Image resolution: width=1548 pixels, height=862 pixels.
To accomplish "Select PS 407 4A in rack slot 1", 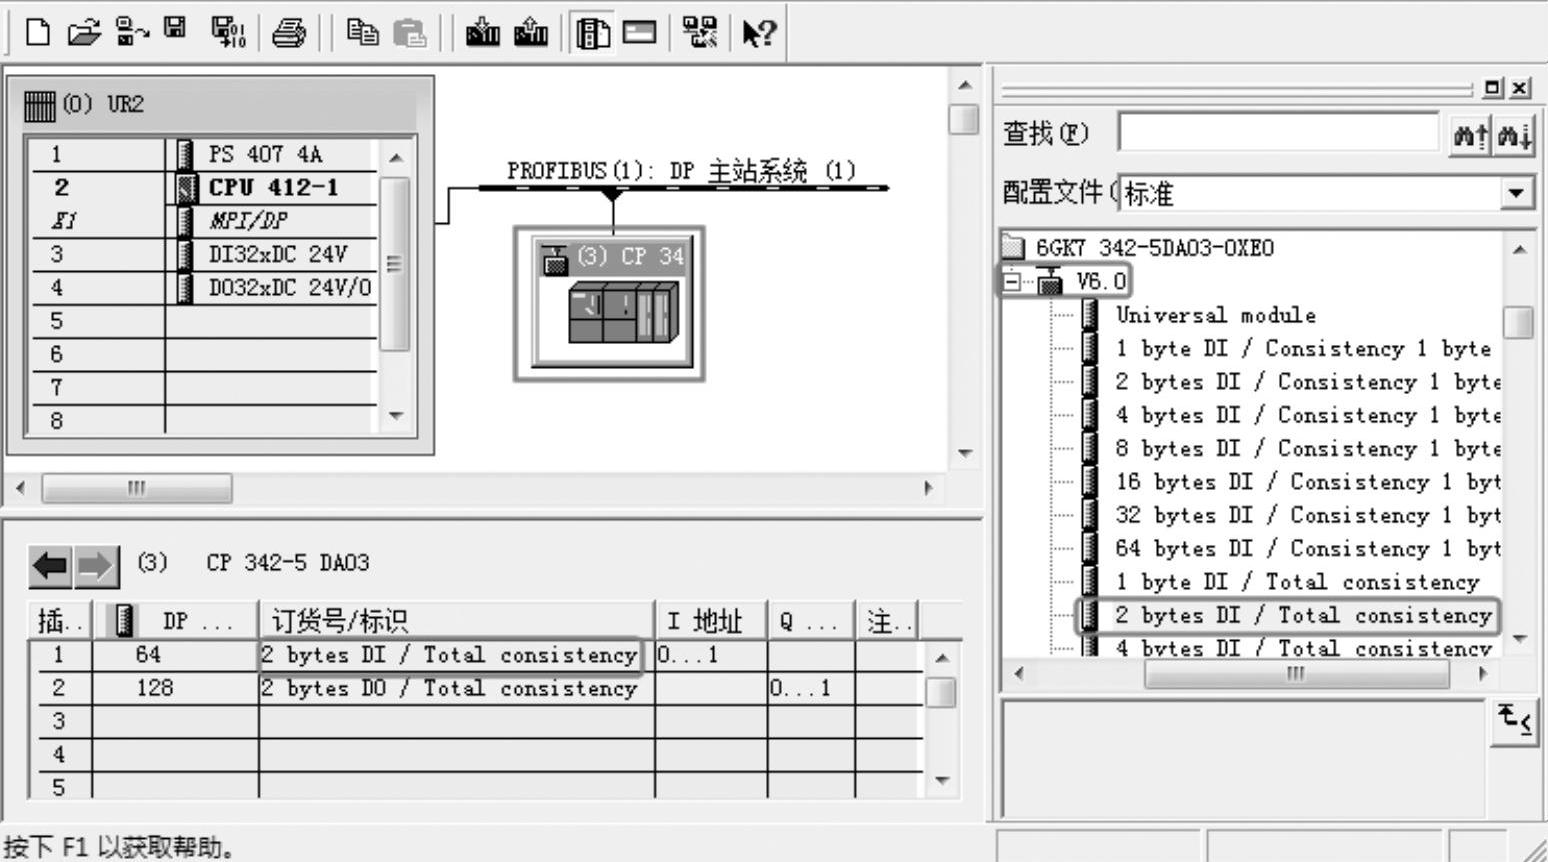I will point(265,154).
